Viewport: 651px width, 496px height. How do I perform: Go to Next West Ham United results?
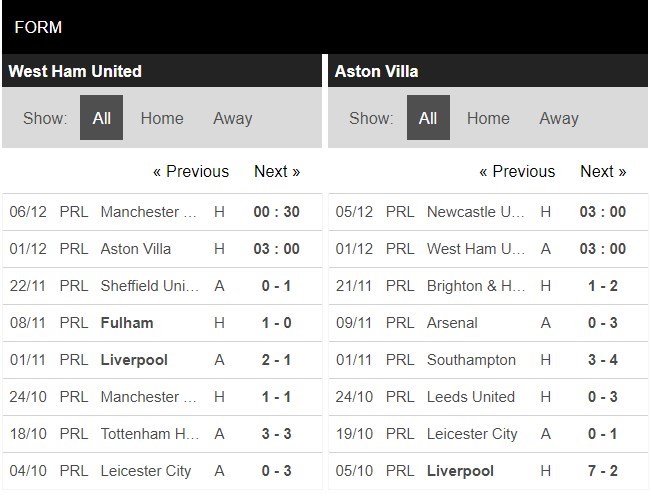click(x=277, y=171)
